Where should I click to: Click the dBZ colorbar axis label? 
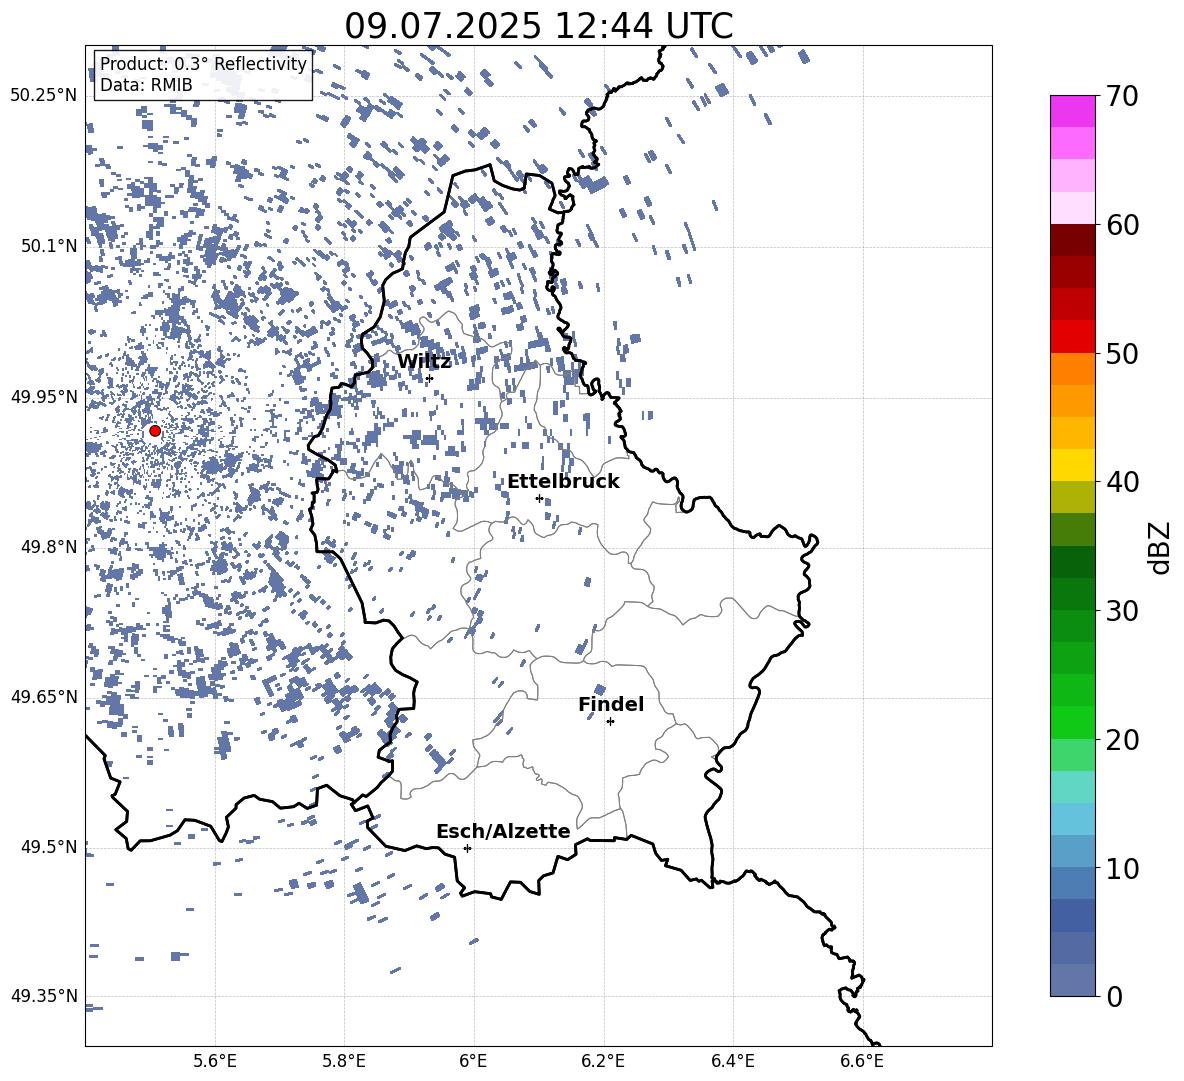(x=1160, y=547)
